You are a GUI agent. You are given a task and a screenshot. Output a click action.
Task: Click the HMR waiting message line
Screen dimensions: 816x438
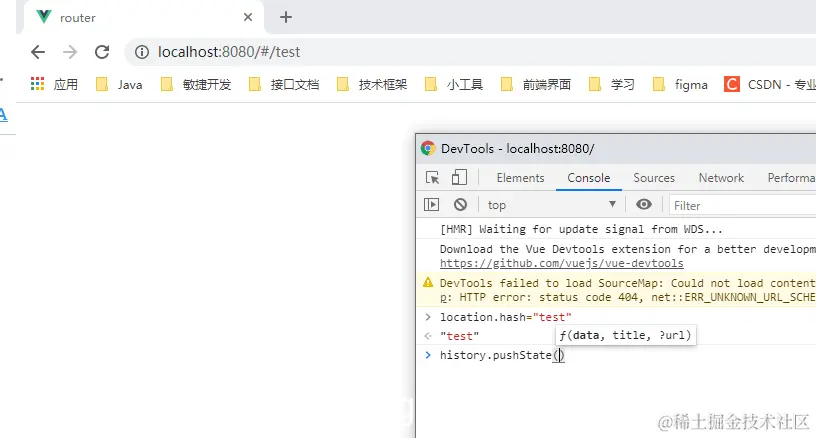point(581,229)
